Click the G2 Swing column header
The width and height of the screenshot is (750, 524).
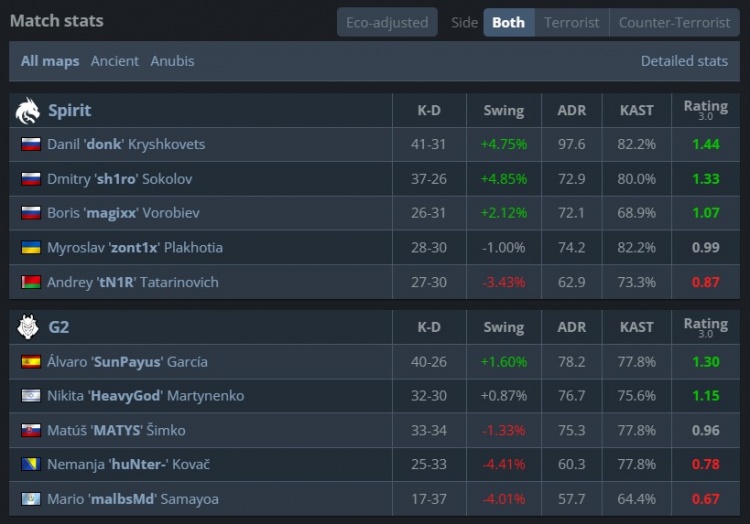(x=503, y=327)
